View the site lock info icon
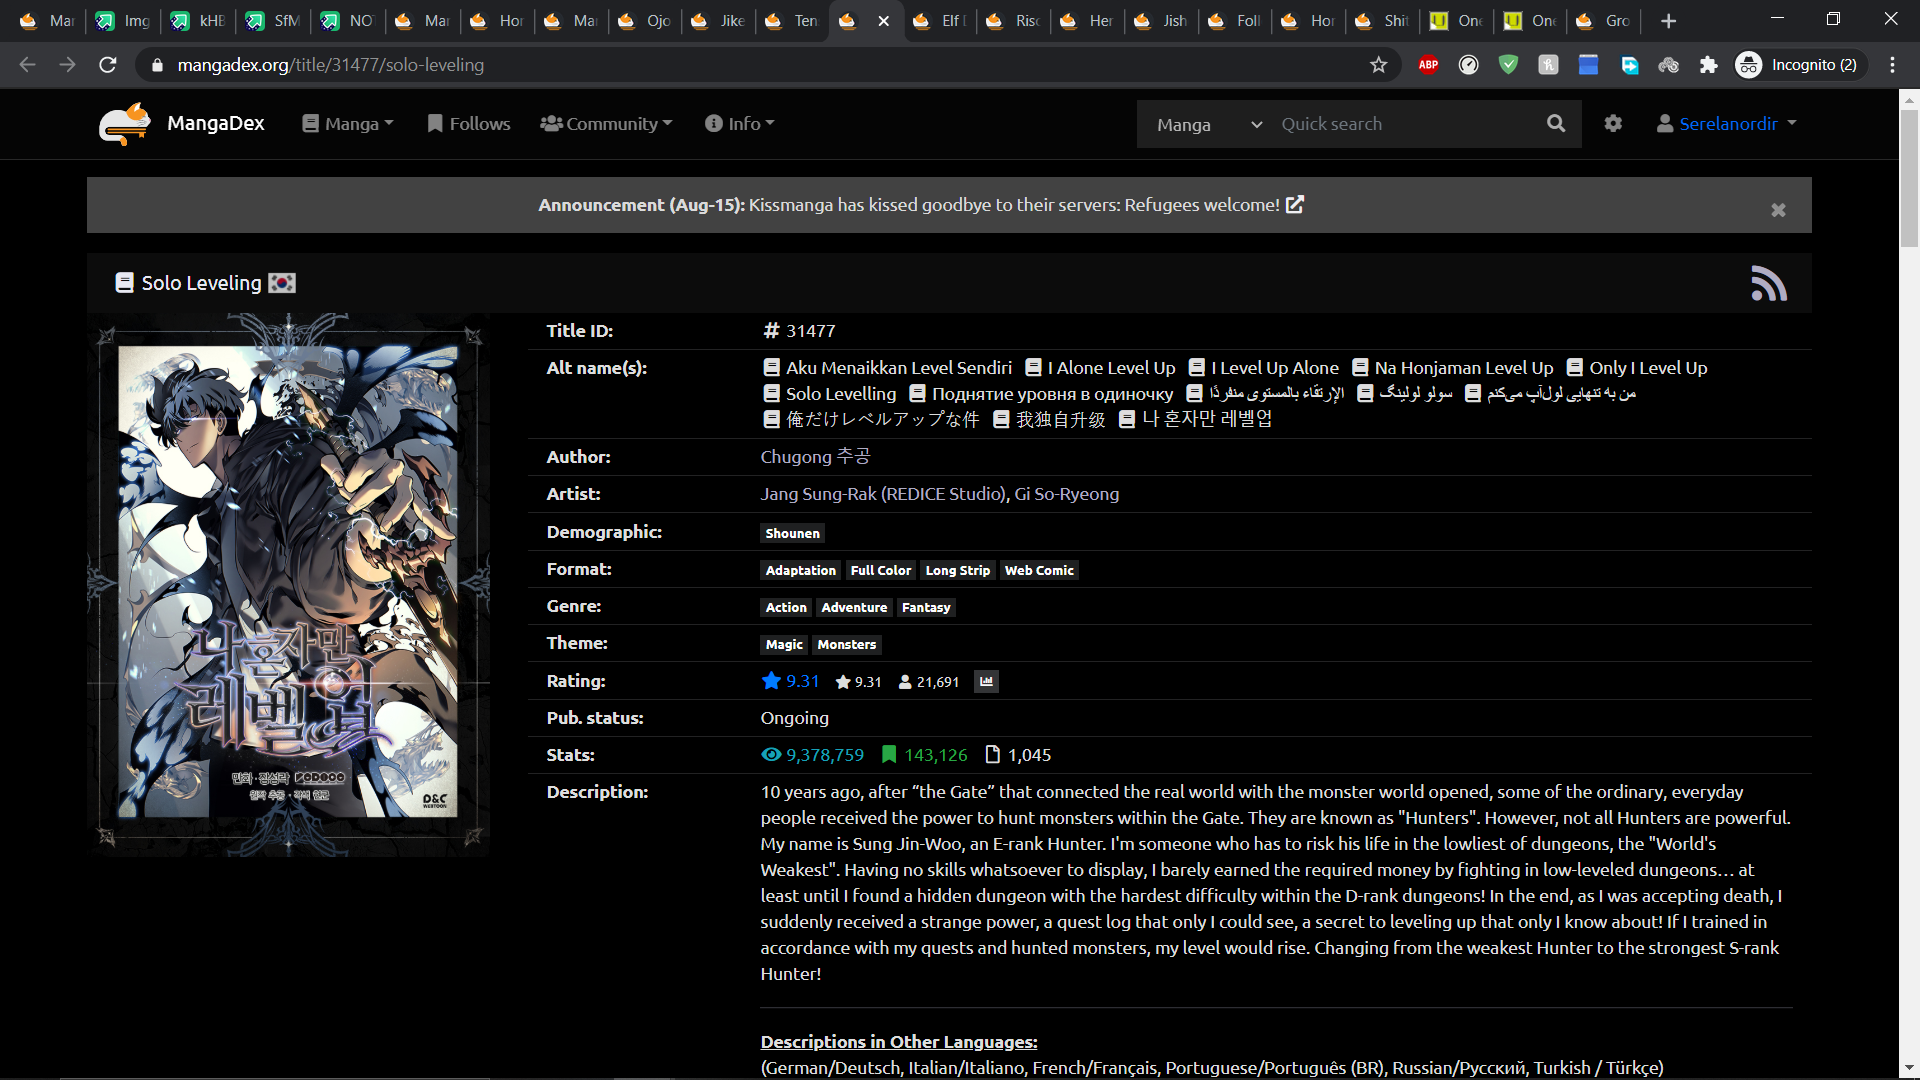 click(x=157, y=65)
